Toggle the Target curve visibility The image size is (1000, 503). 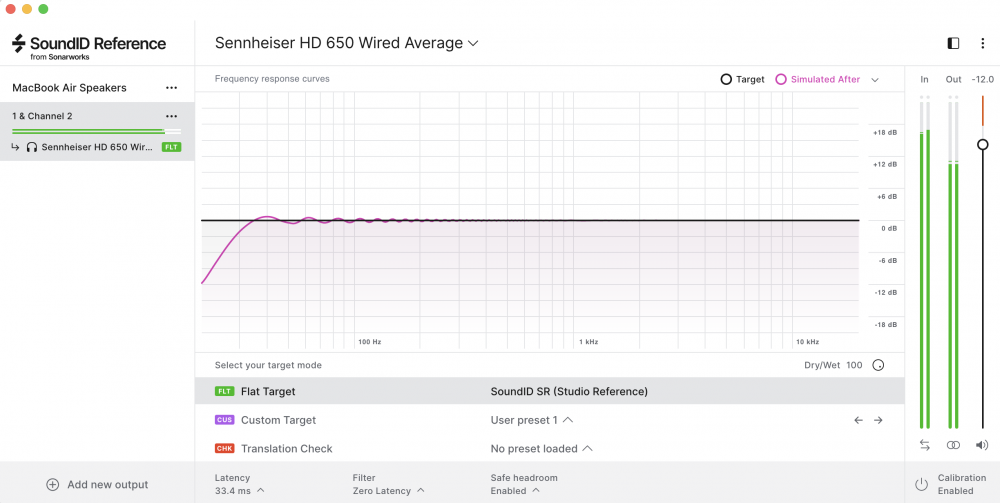pyautogui.click(x=742, y=79)
